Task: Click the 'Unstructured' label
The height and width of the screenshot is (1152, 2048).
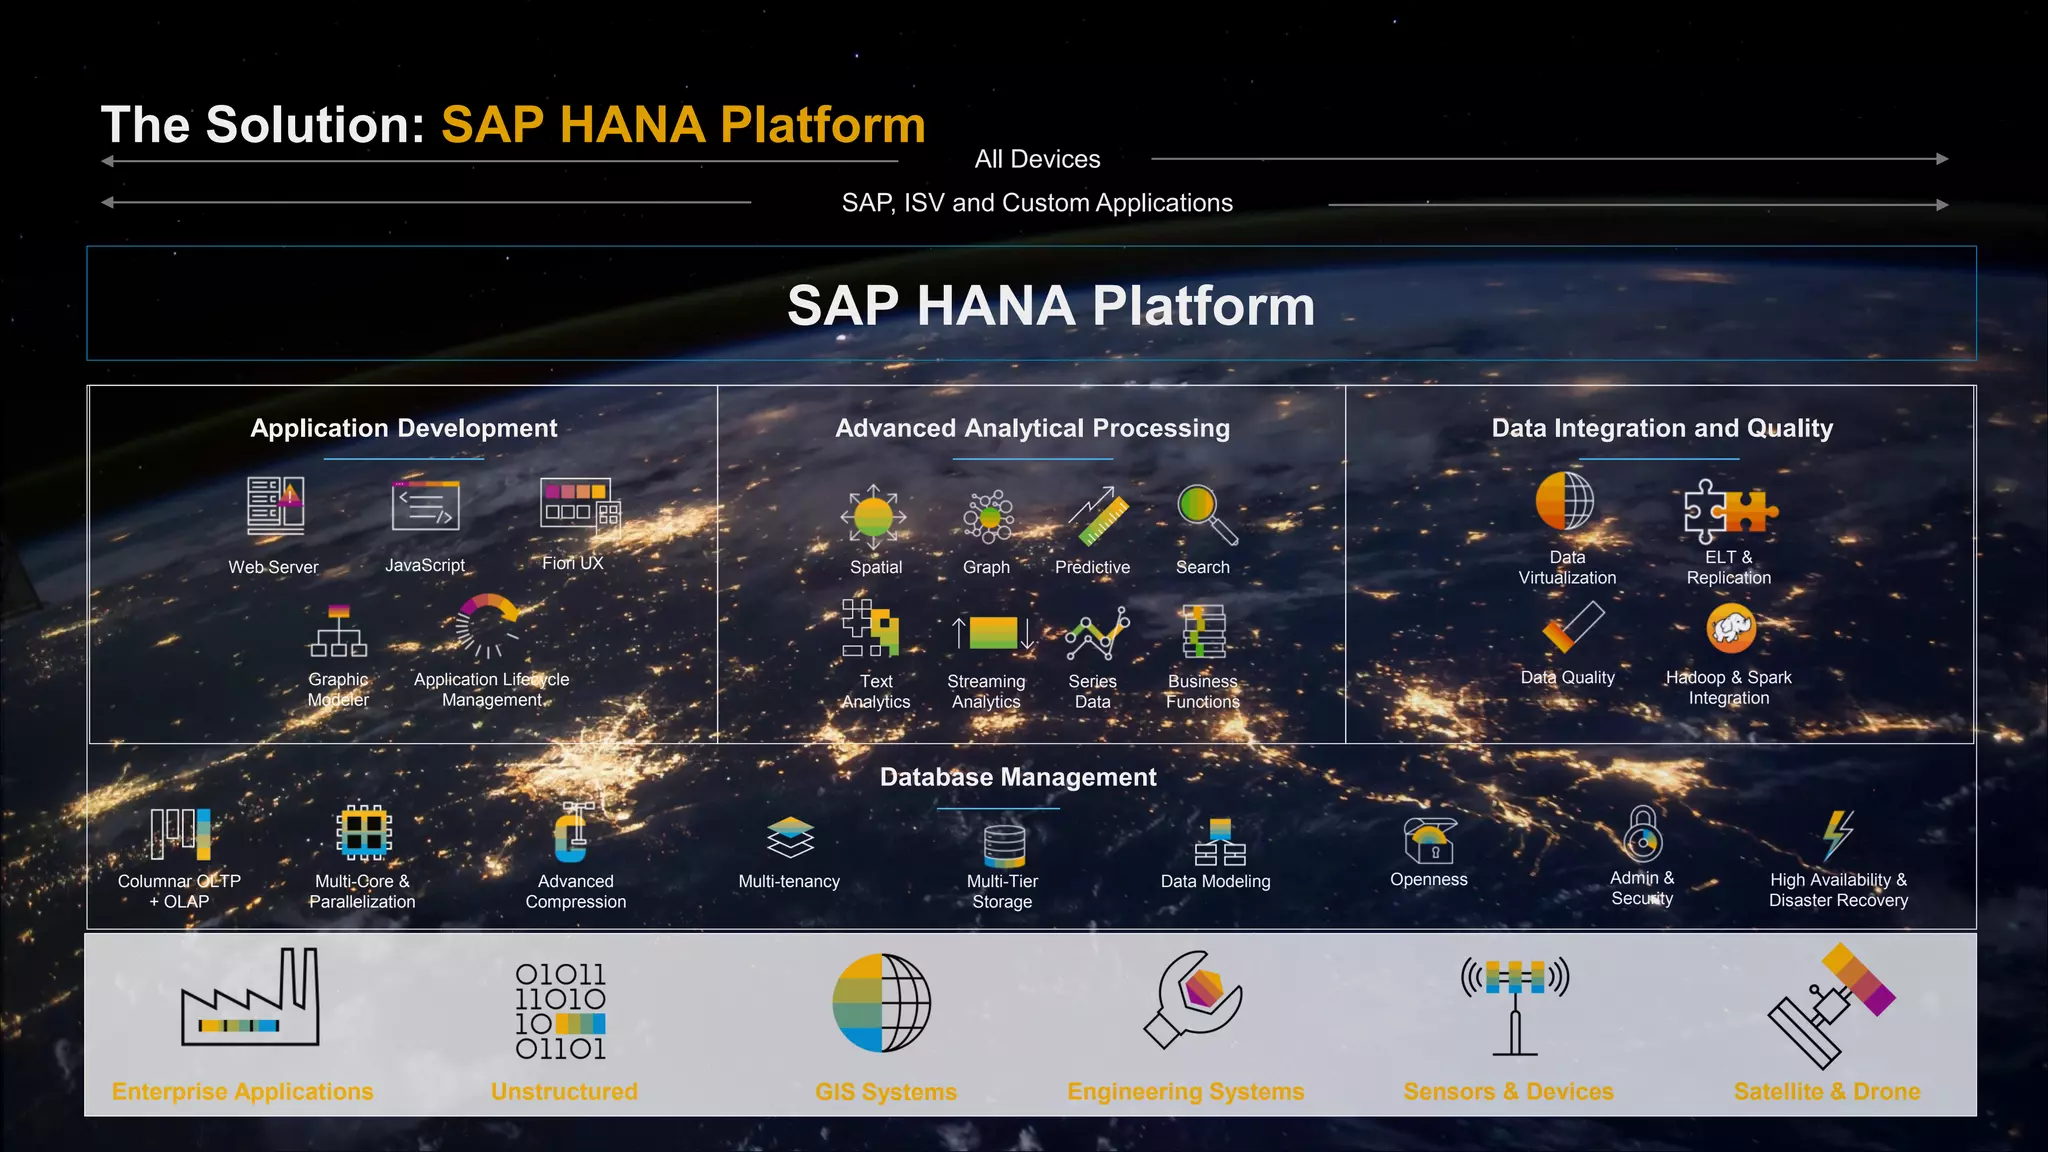Action: coord(564,1091)
